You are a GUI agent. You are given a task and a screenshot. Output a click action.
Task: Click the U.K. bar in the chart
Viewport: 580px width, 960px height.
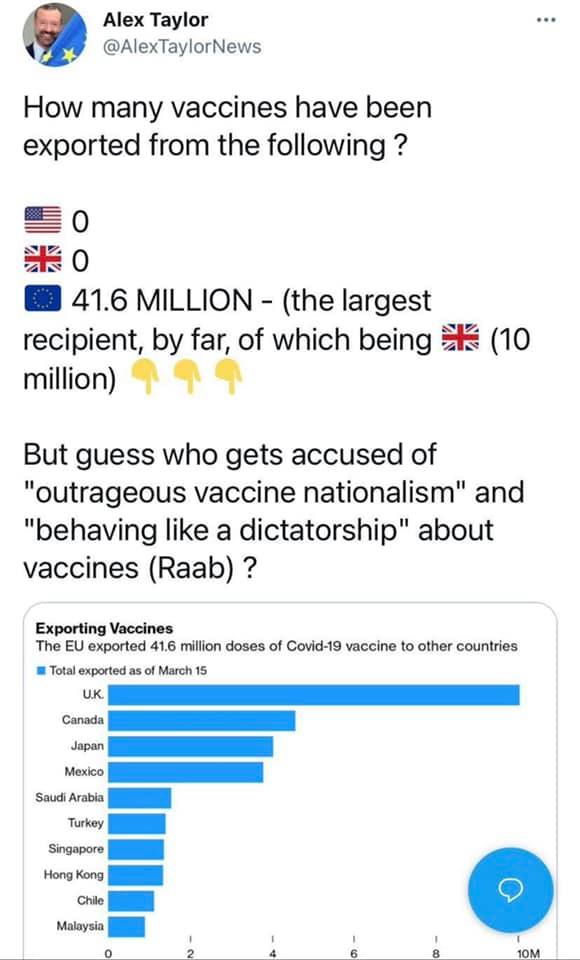coord(314,695)
